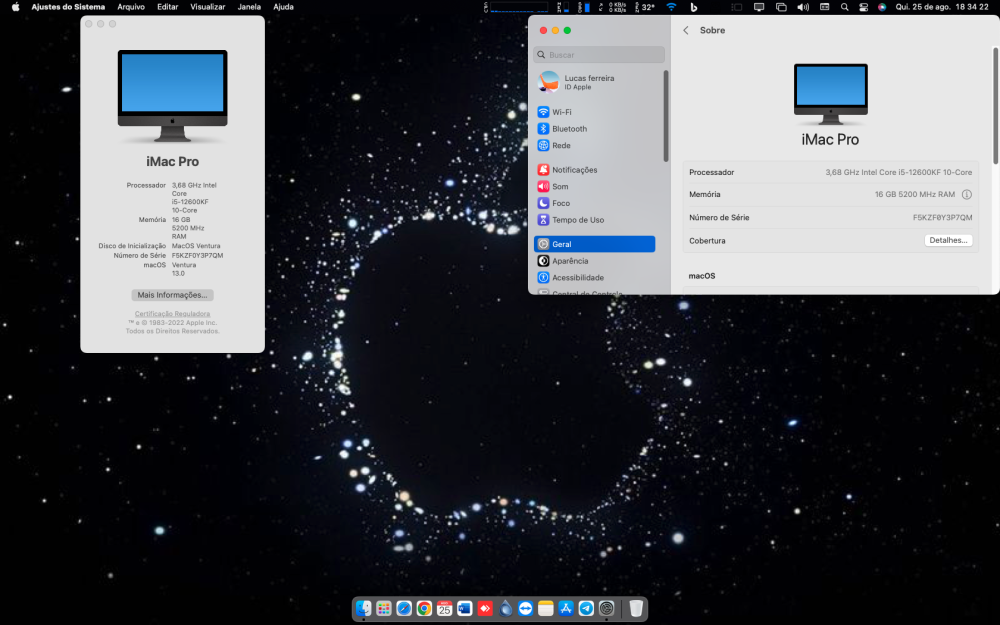Click the settings sidebar scrollbar

(666, 116)
